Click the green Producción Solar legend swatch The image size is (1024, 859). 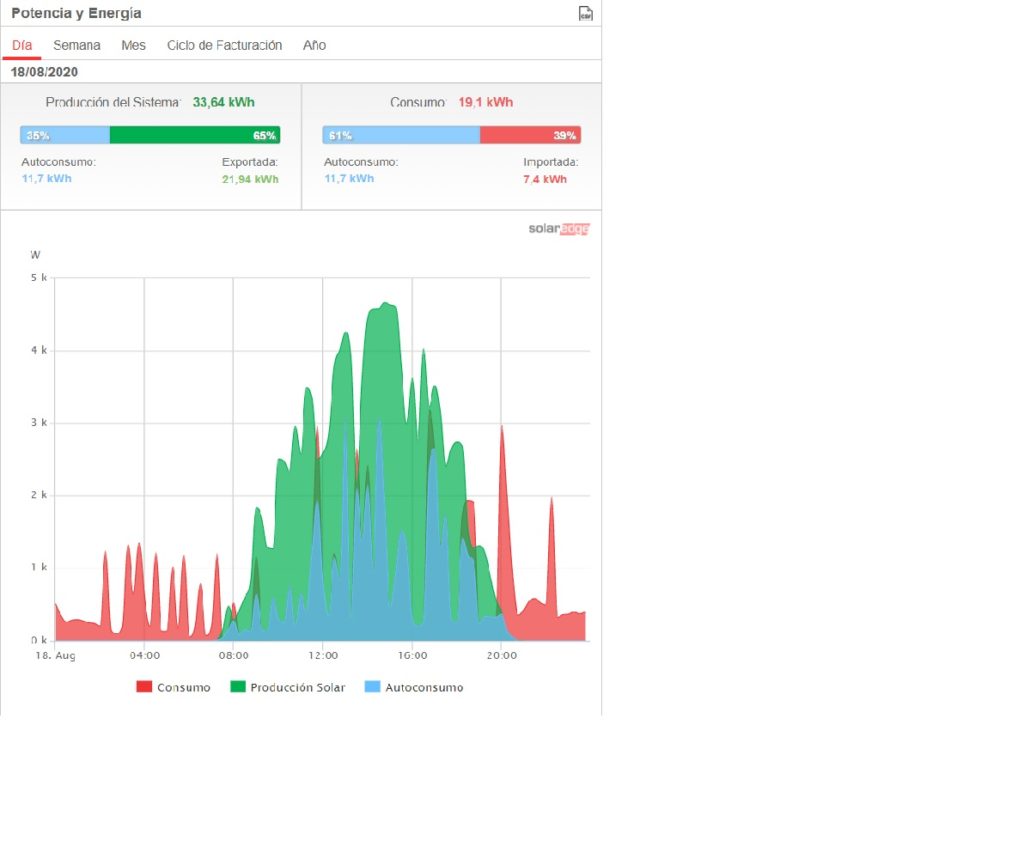click(238, 688)
